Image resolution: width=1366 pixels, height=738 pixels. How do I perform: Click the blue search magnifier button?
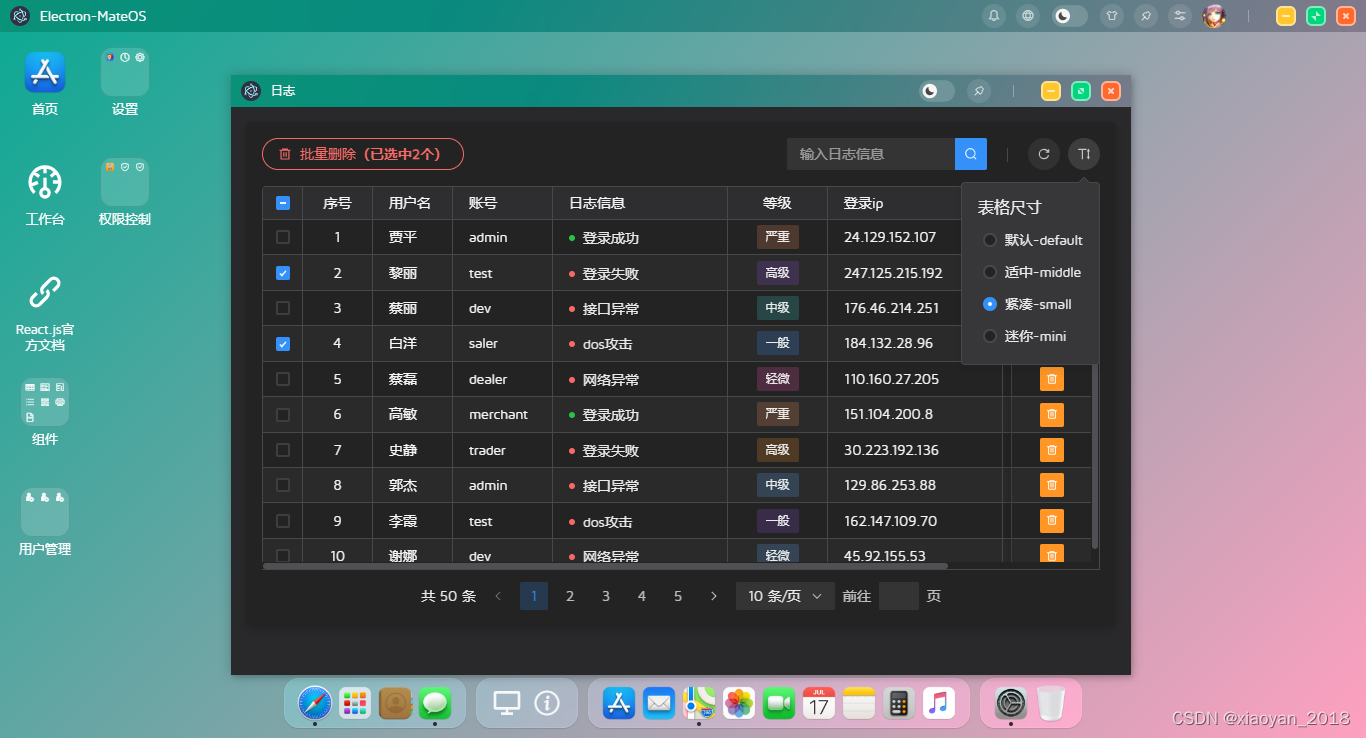971,154
